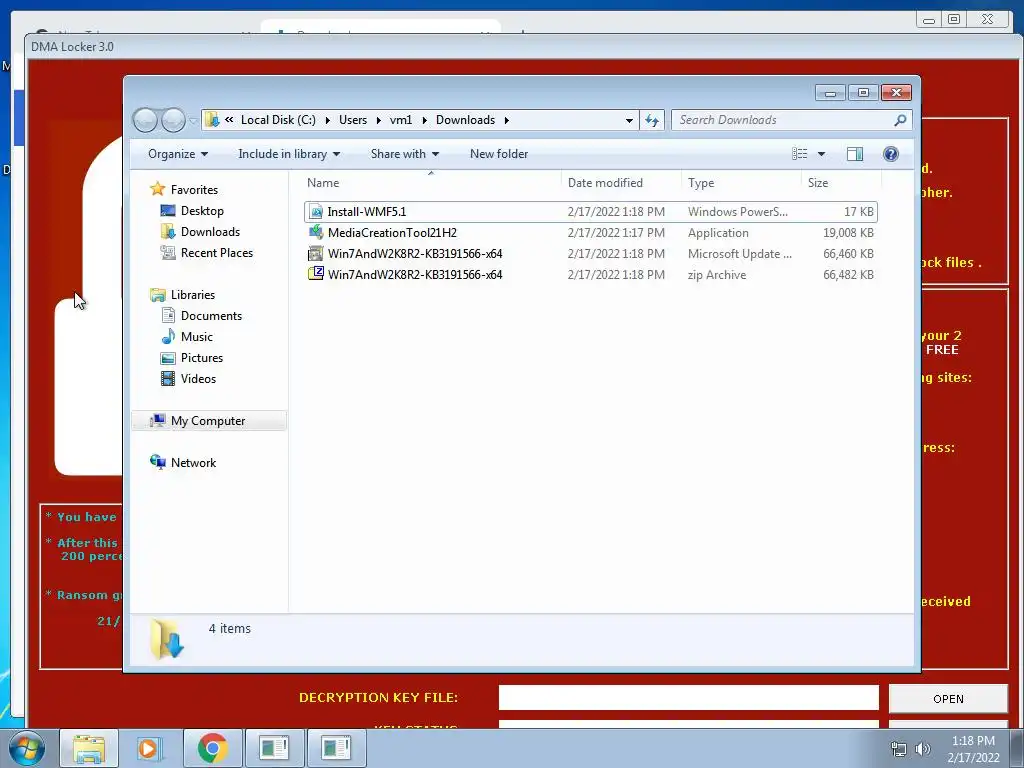This screenshot has height=768, width=1024.
Task: Open the recent locations dropdown beside navigation arrows
Action: (193, 121)
